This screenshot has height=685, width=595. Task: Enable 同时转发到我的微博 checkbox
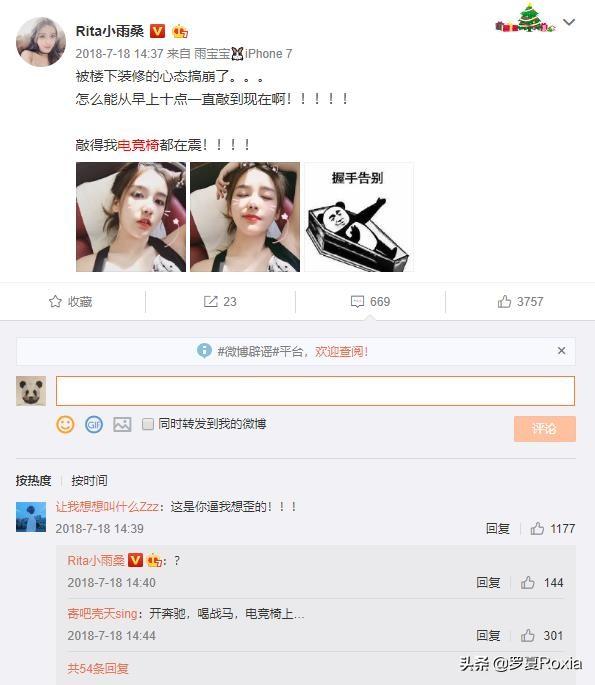click(148, 424)
